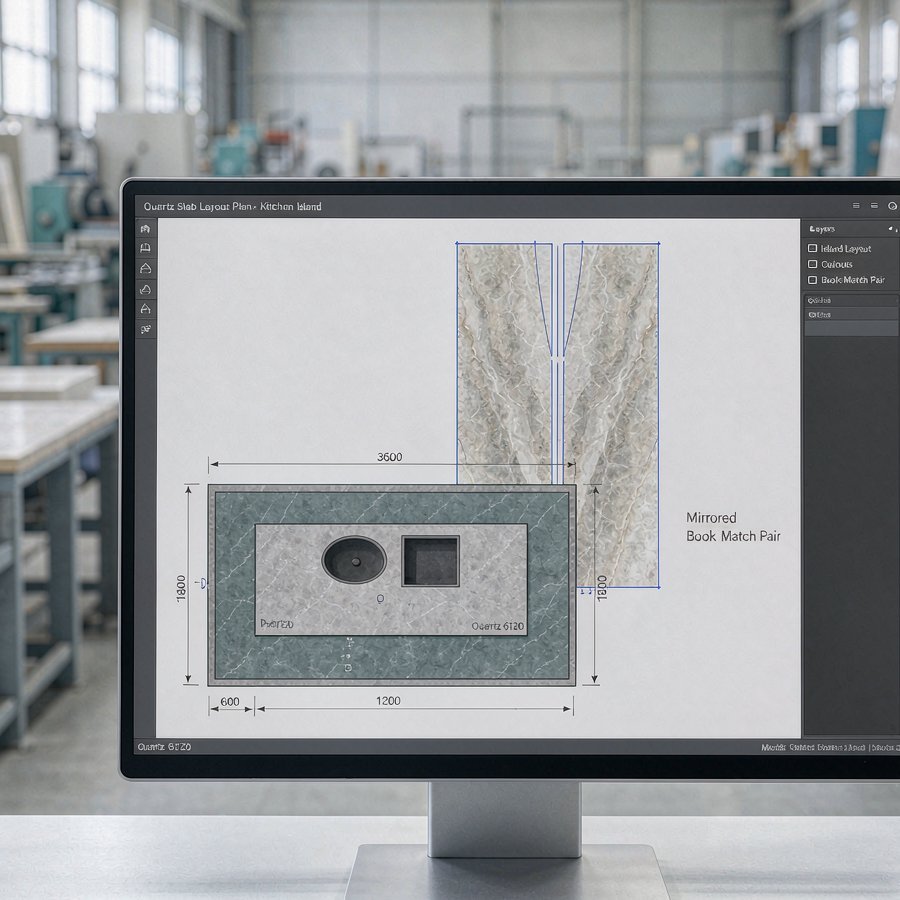Toggle the Book Match Pair layer checkbox

pyautogui.click(x=812, y=280)
